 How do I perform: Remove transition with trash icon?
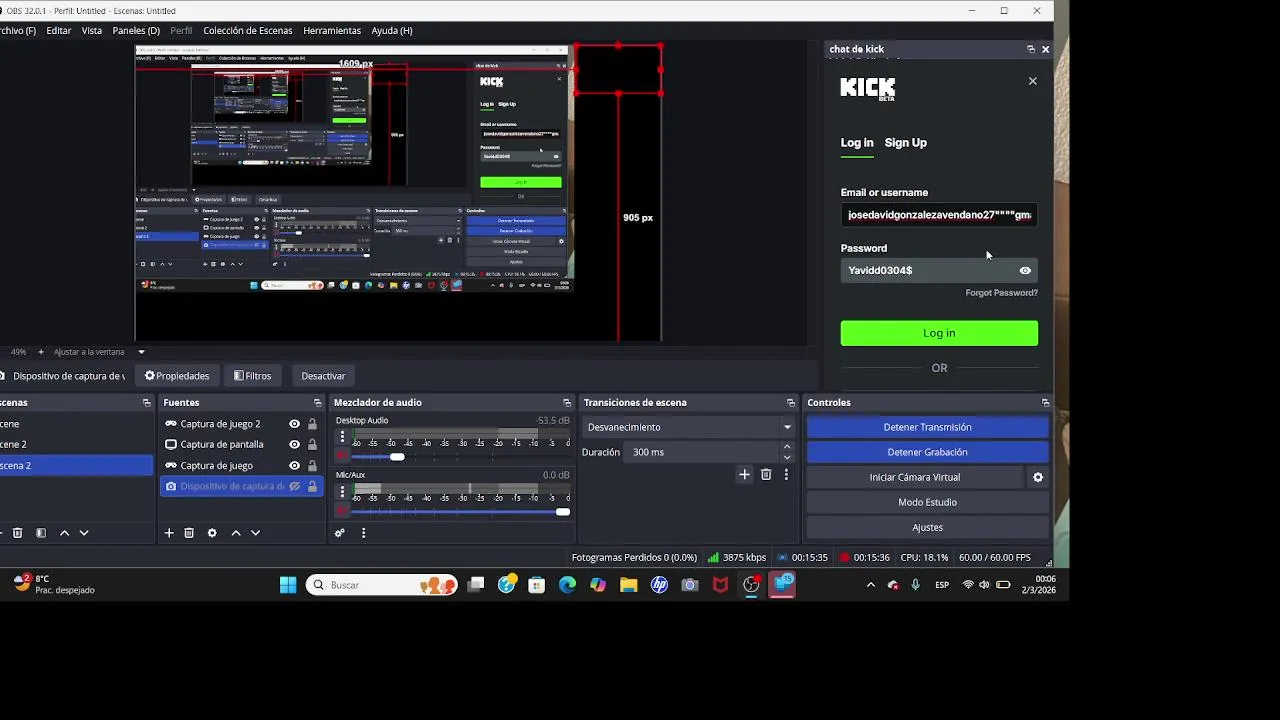click(x=766, y=475)
